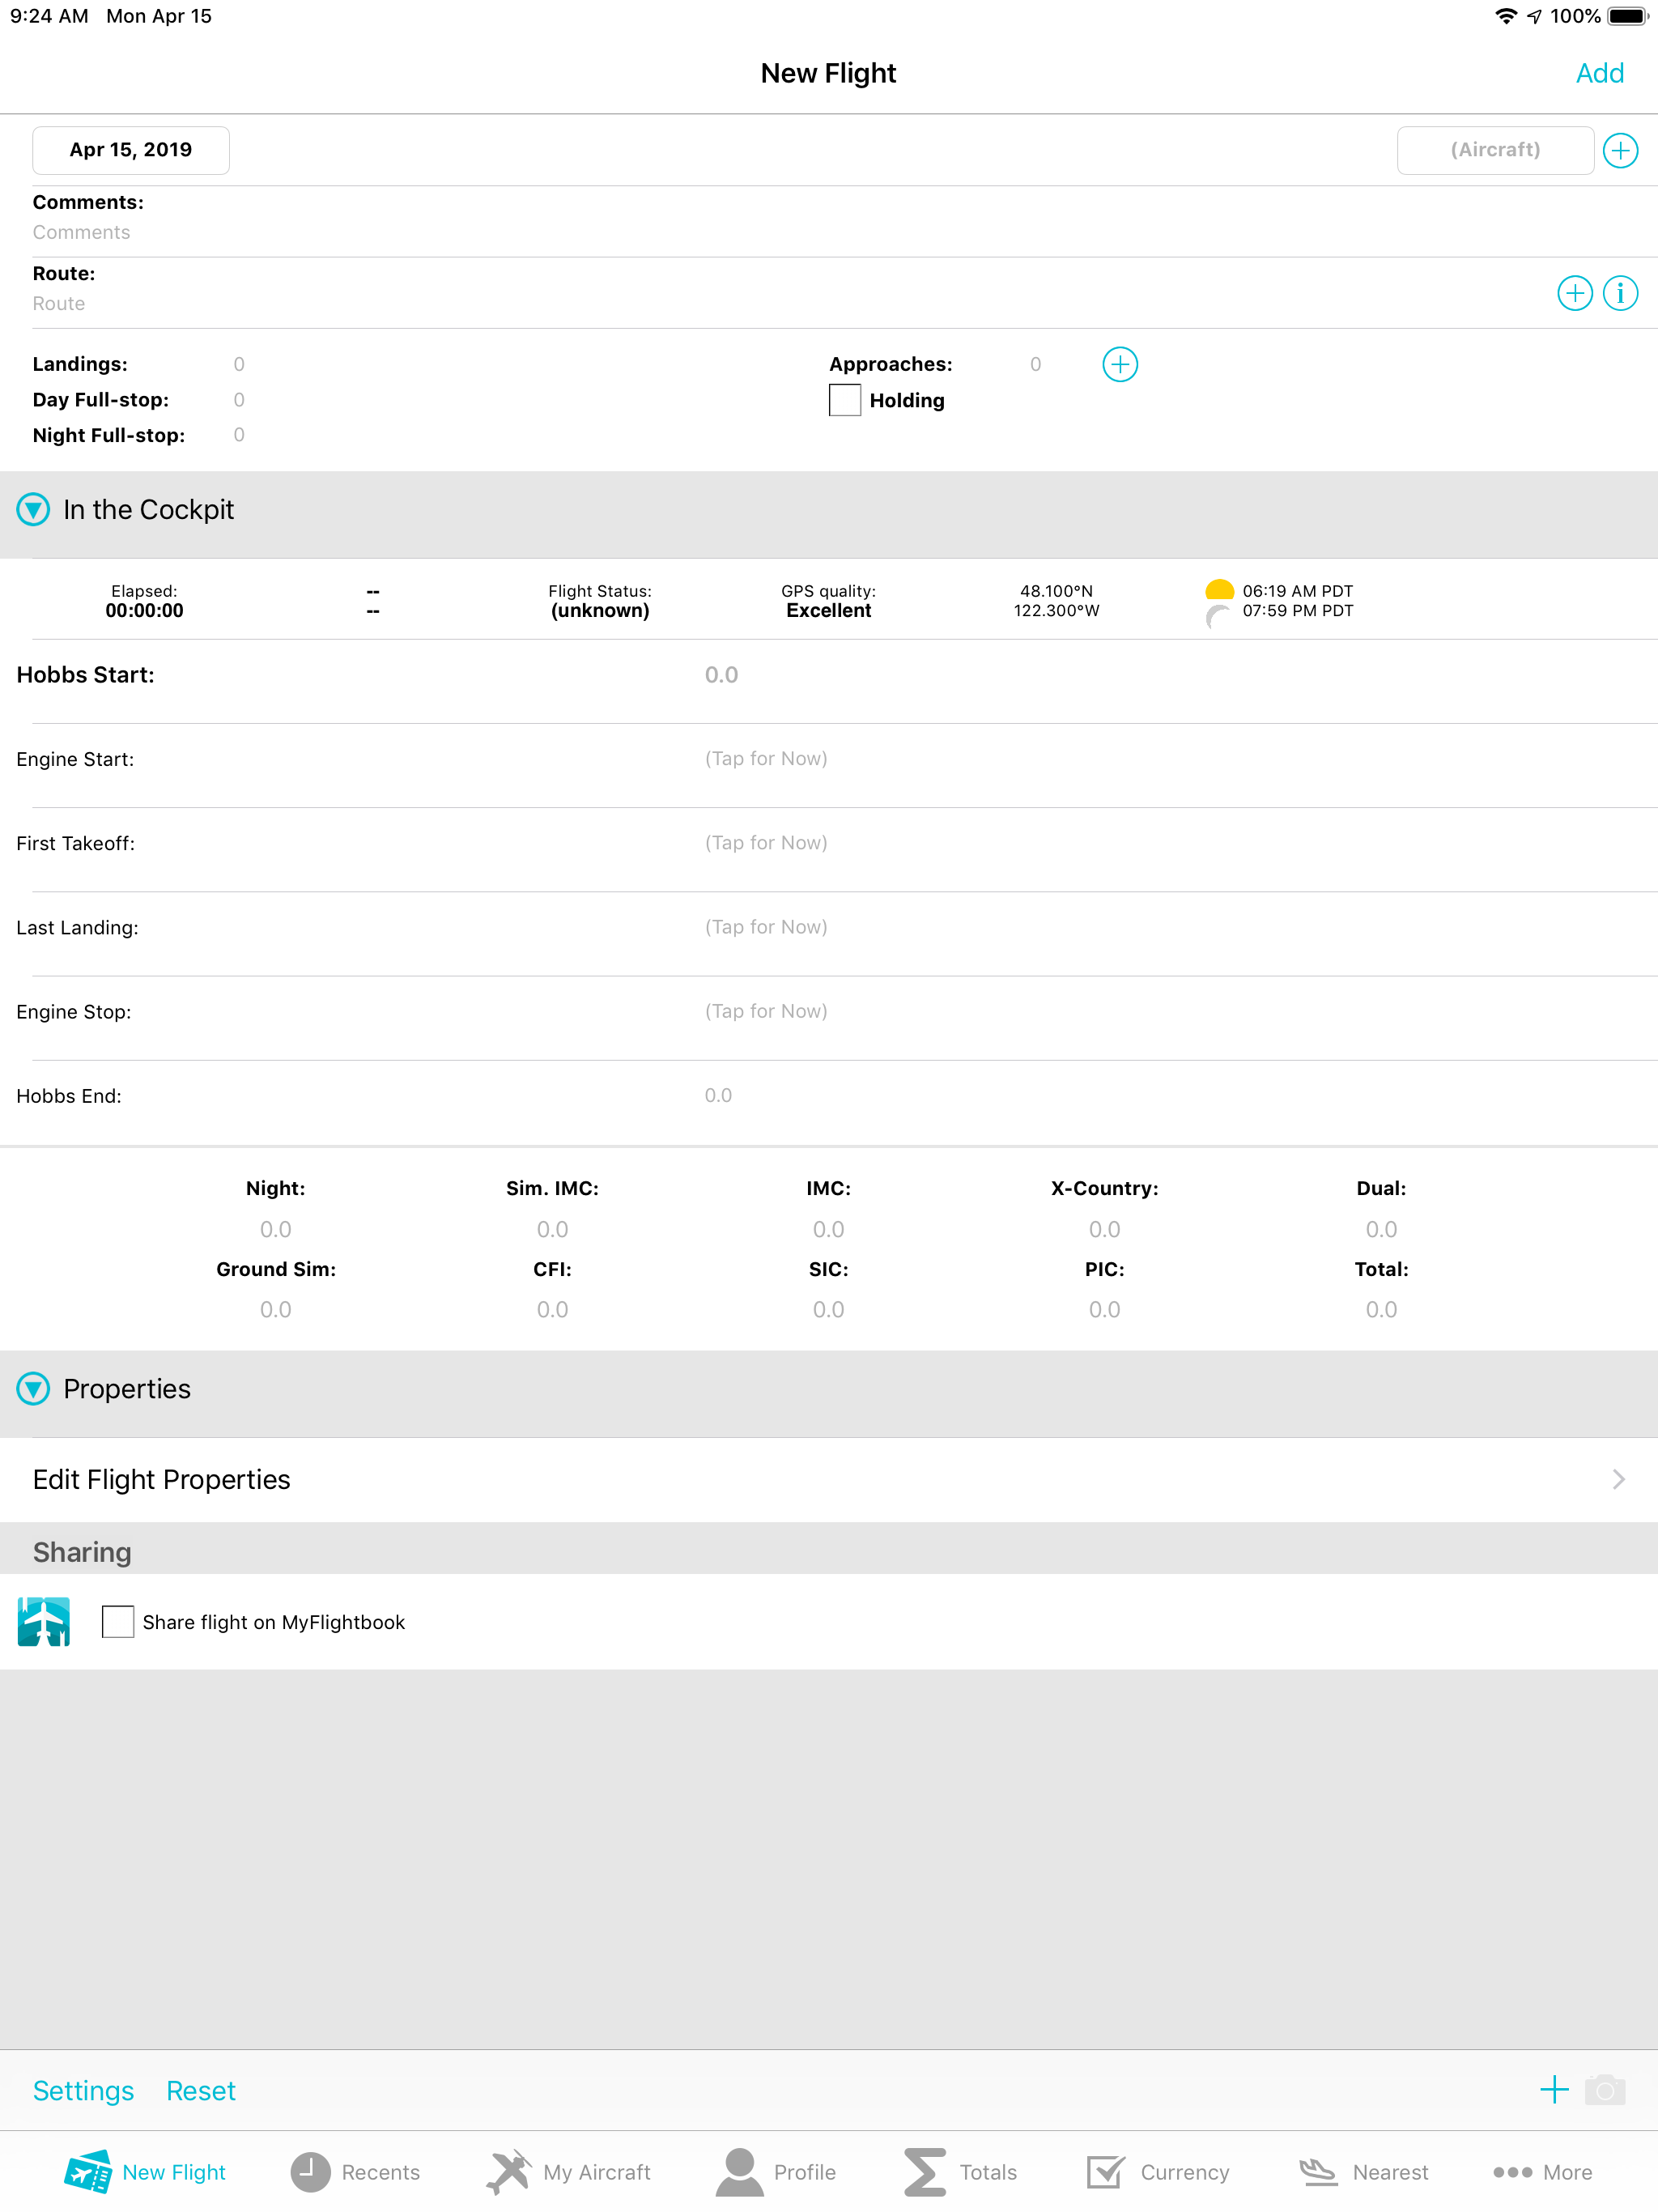The width and height of the screenshot is (1658, 2212).
Task: Tap the IMC time value
Action: click(x=828, y=1228)
